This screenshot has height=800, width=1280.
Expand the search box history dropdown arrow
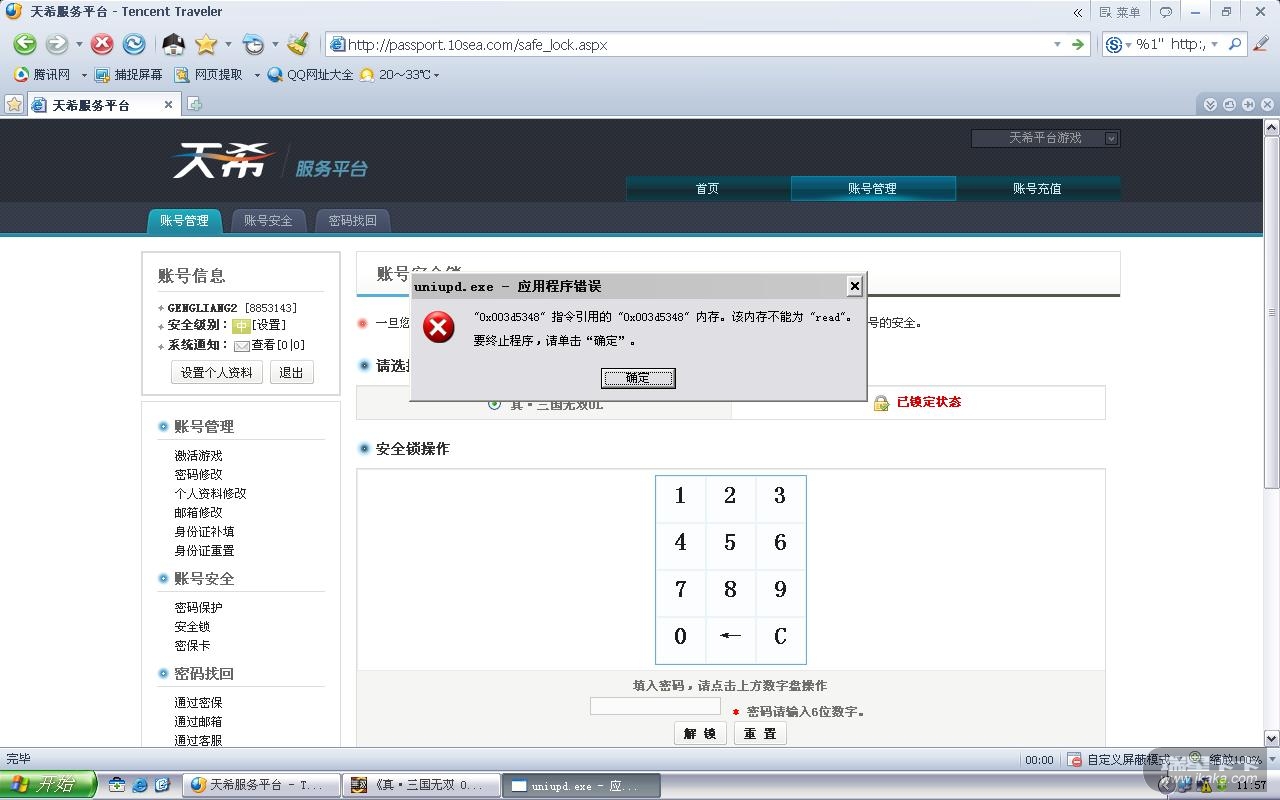tap(1215, 44)
